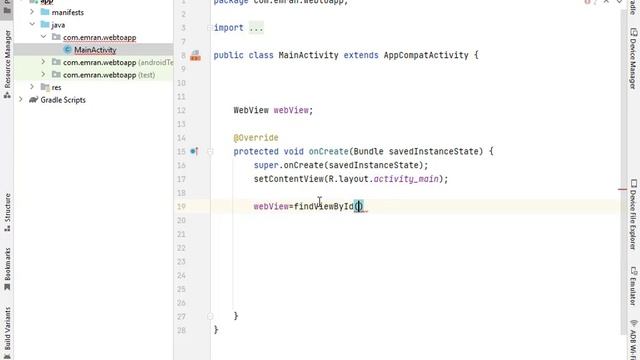The width and height of the screenshot is (640, 360).
Task: Click AppCompatActivity in the class declaration
Action: tap(426, 55)
